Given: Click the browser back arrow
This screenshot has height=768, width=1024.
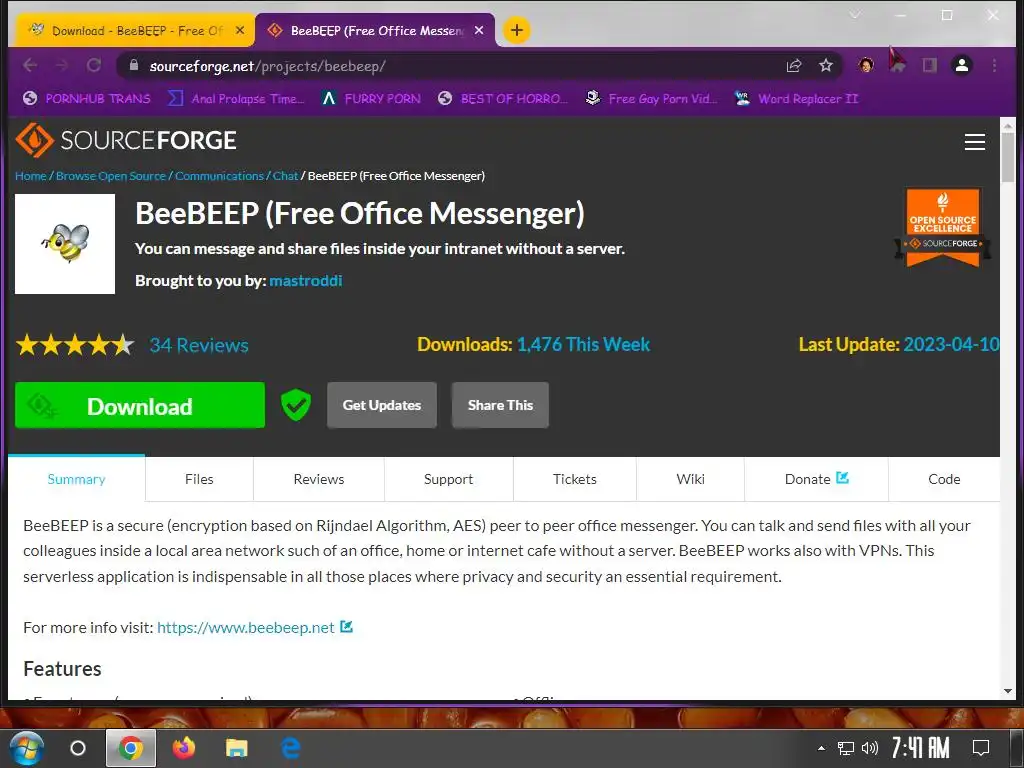Looking at the screenshot, I should tap(30, 65).
